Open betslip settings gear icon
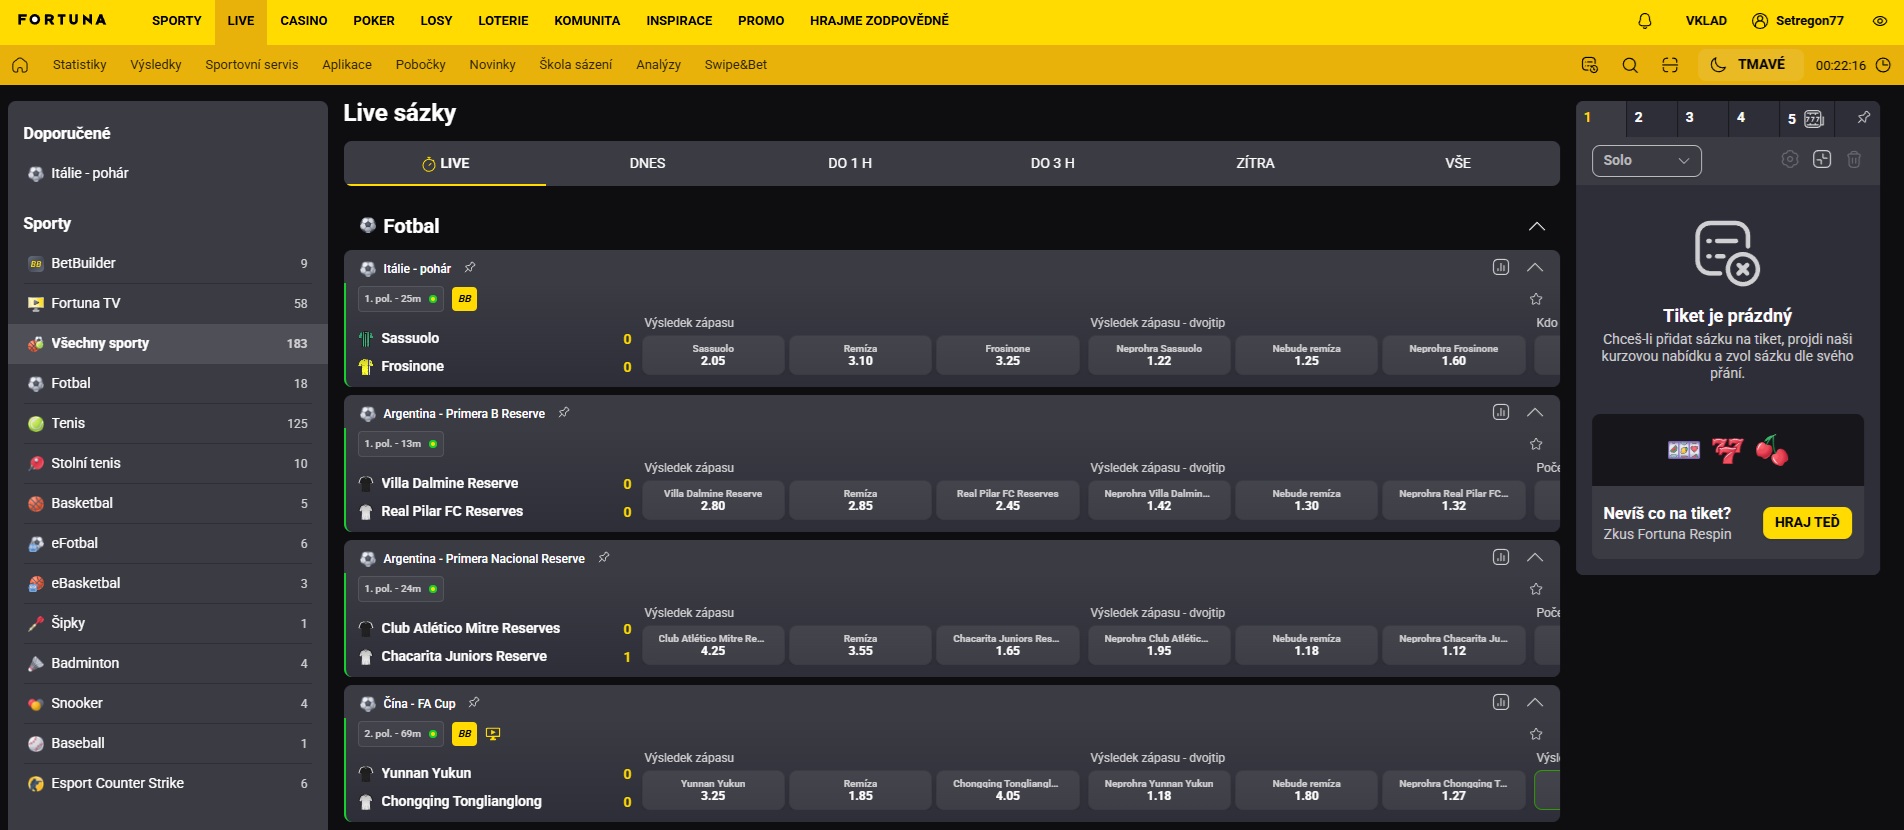The height and width of the screenshot is (830, 1904). (x=1790, y=160)
